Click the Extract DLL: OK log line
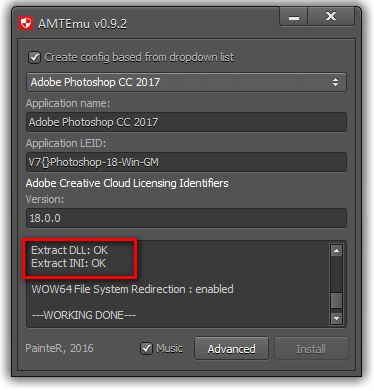Screen dimensions: 374x391 (x=70, y=250)
